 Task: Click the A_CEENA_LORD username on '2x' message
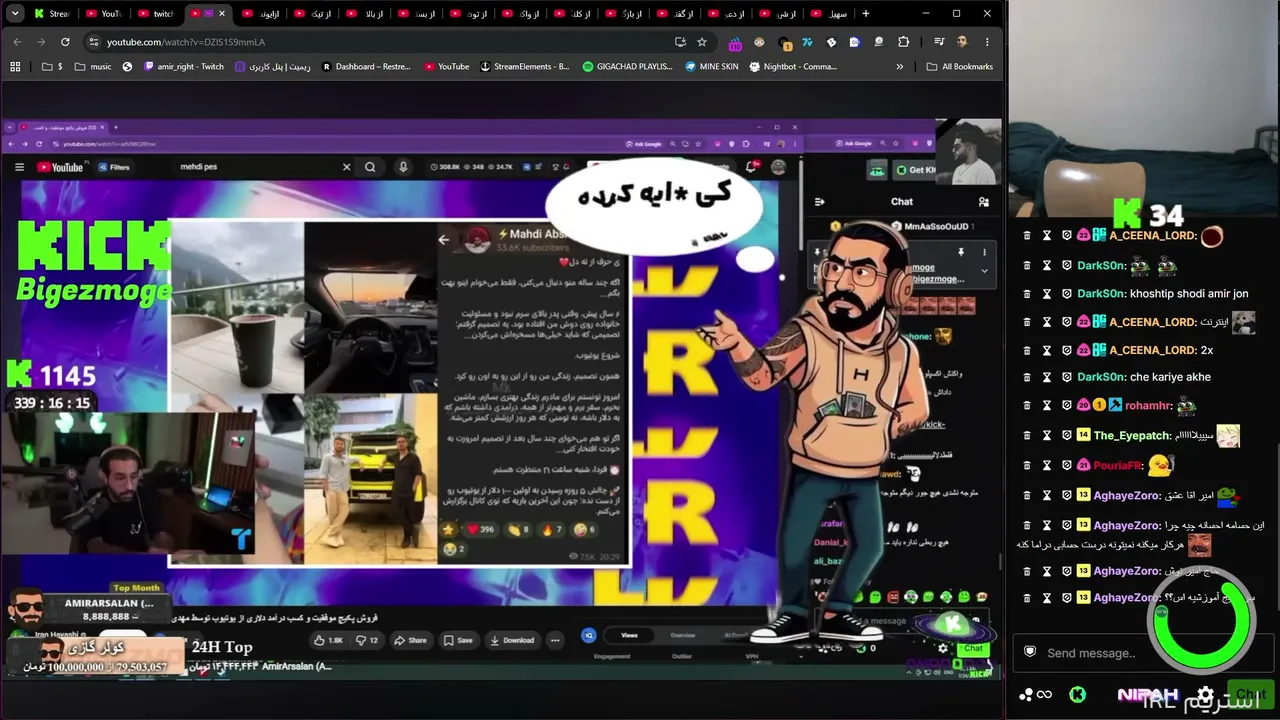[1153, 350]
